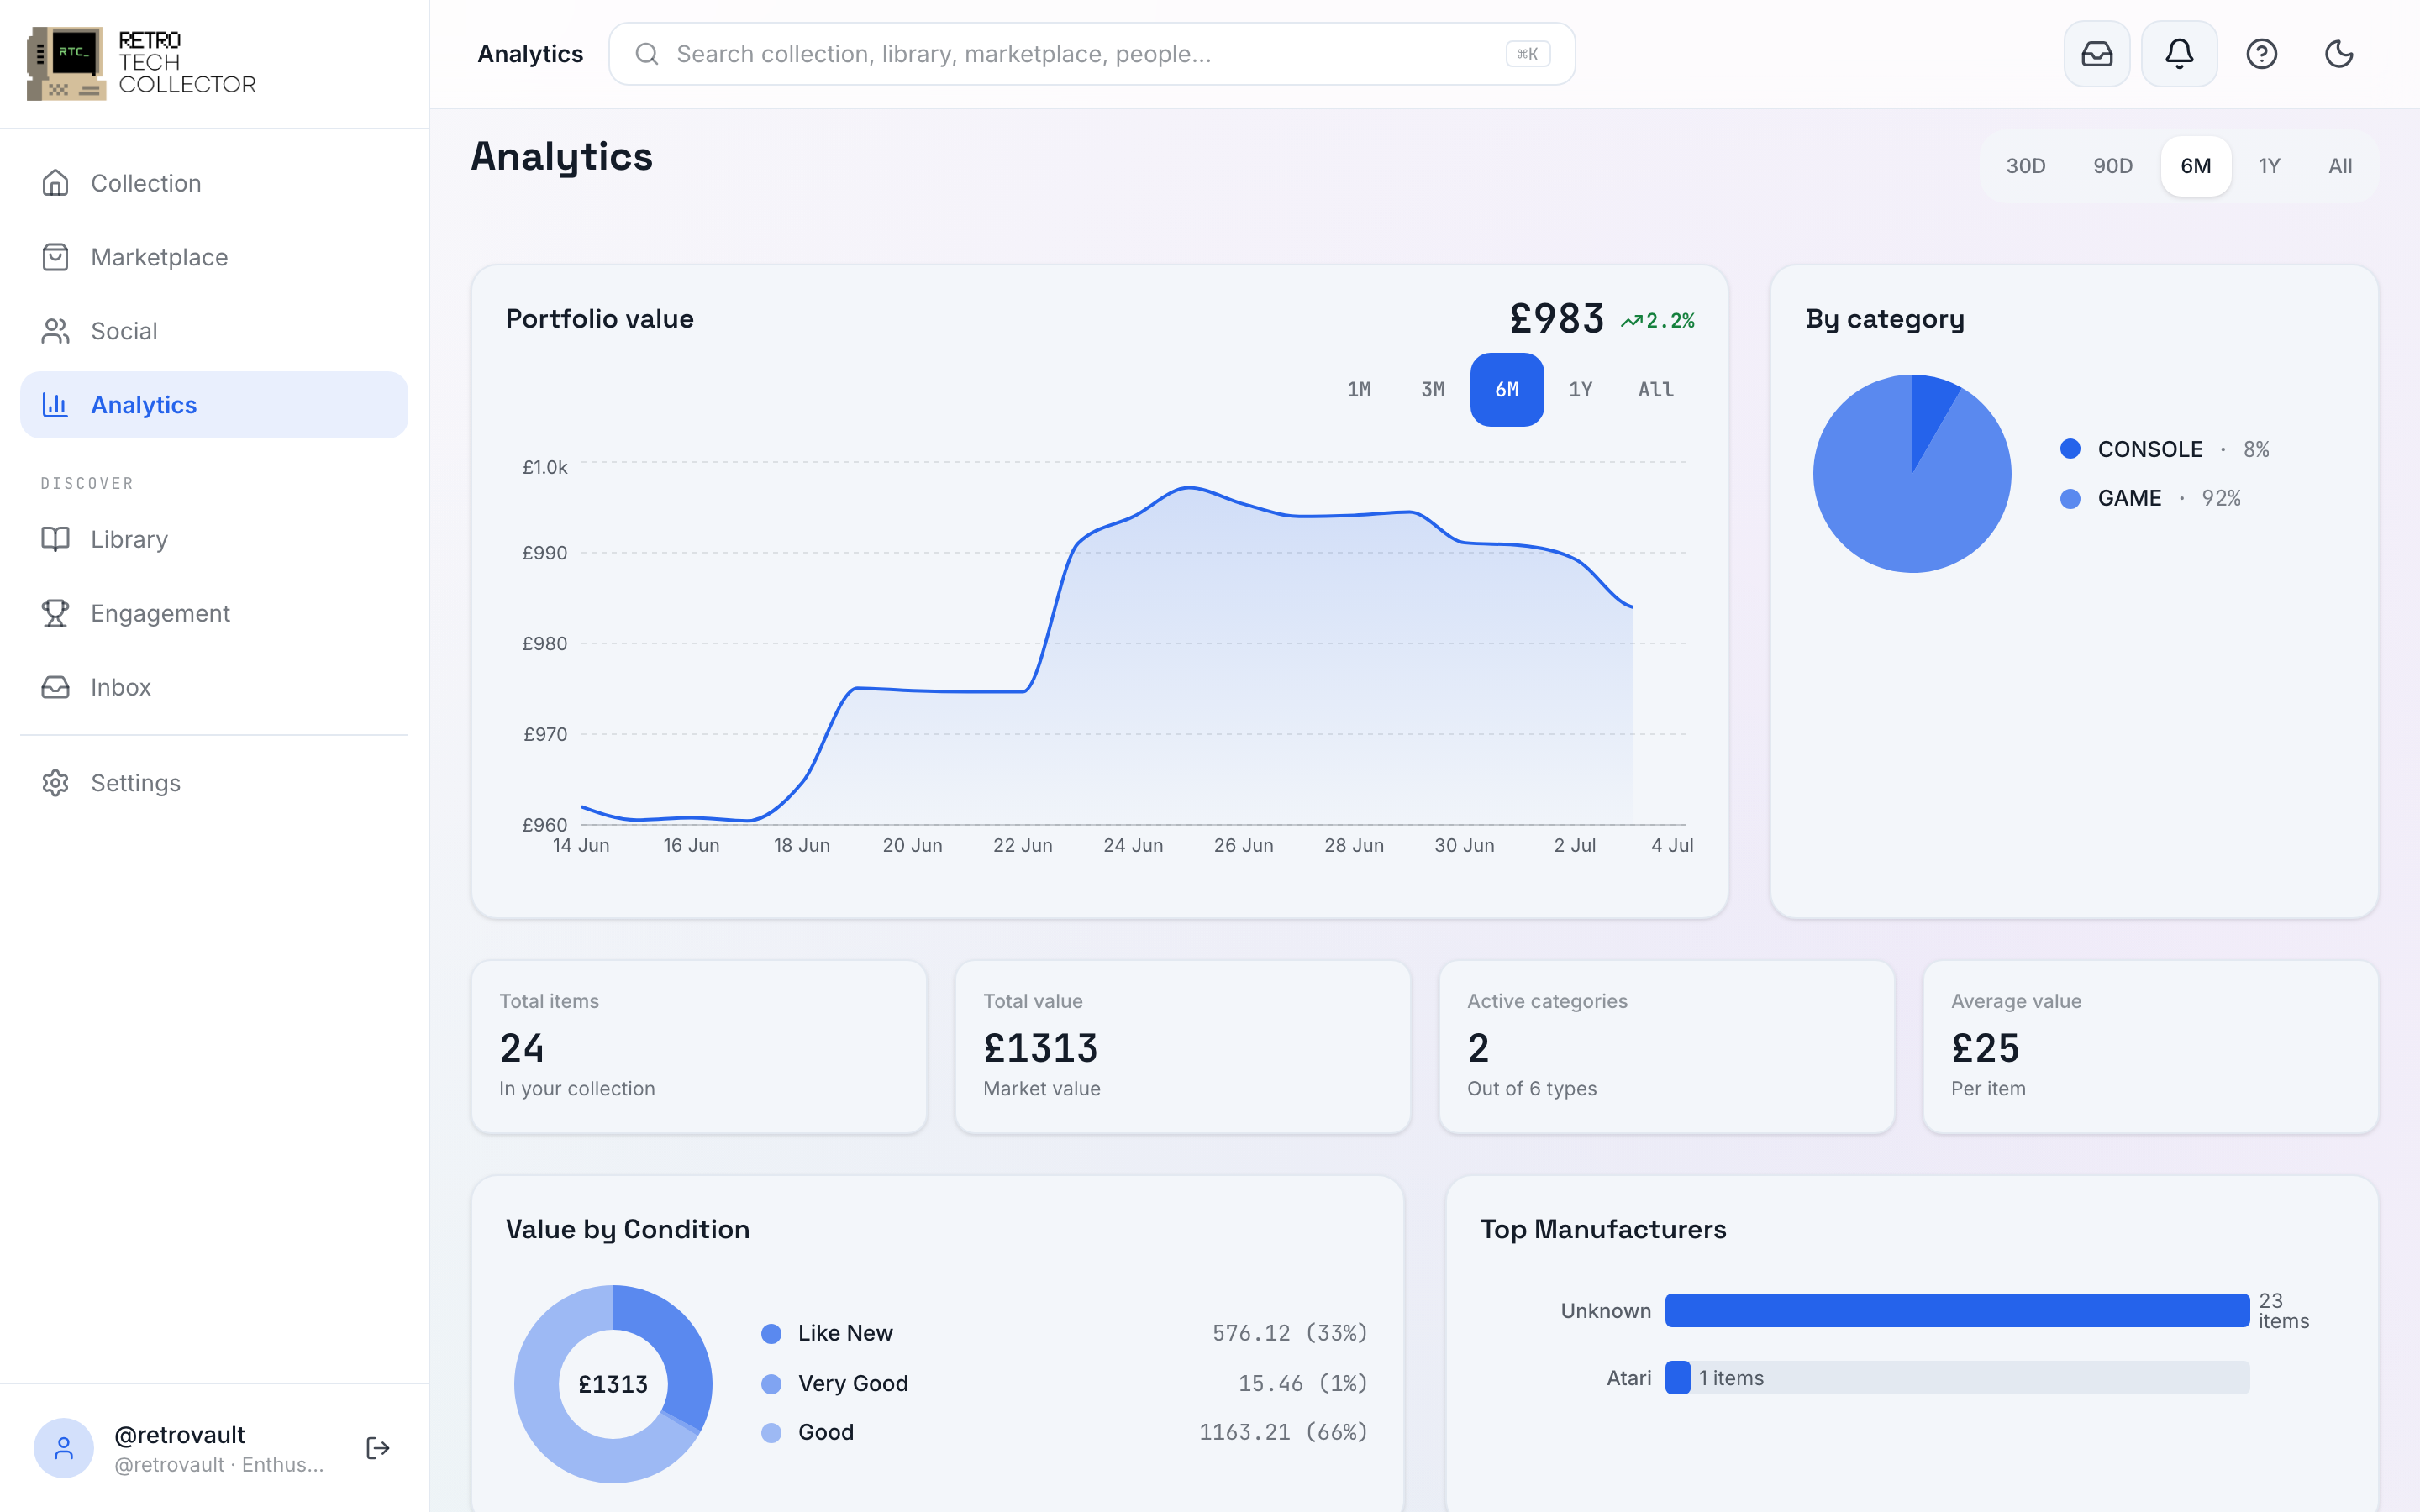2420x1512 pixels.
Task: Click the '23 items' label
Action: [2284, 1310]
